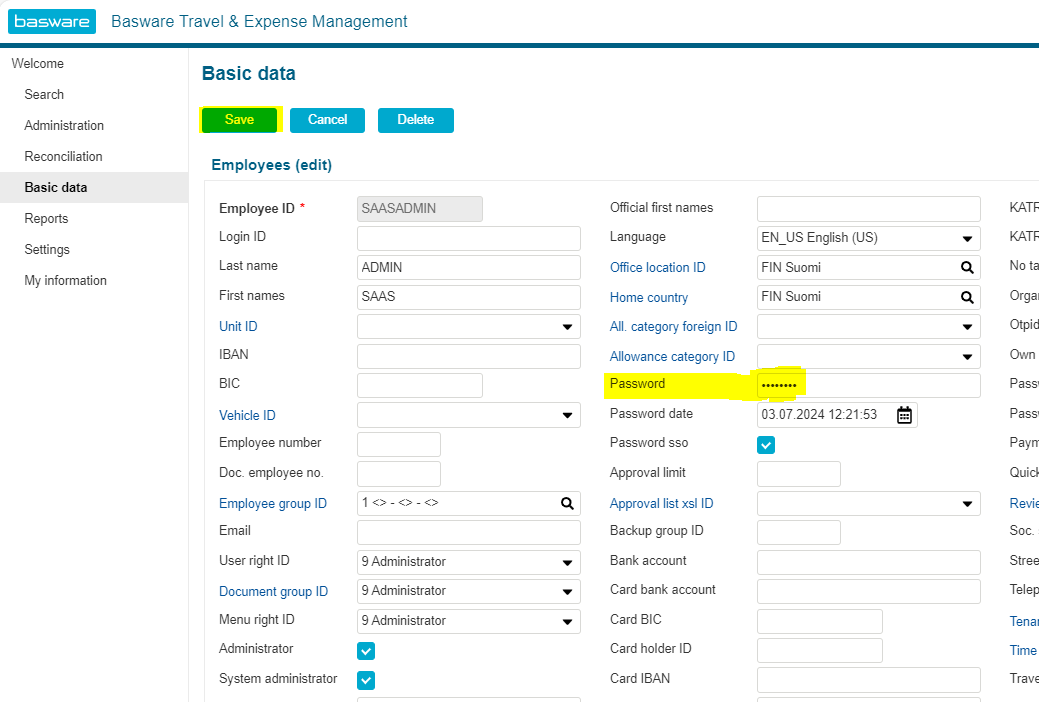The image size is (1039, 702).
Task: Click the Basware logo
Action: (52, 21)
